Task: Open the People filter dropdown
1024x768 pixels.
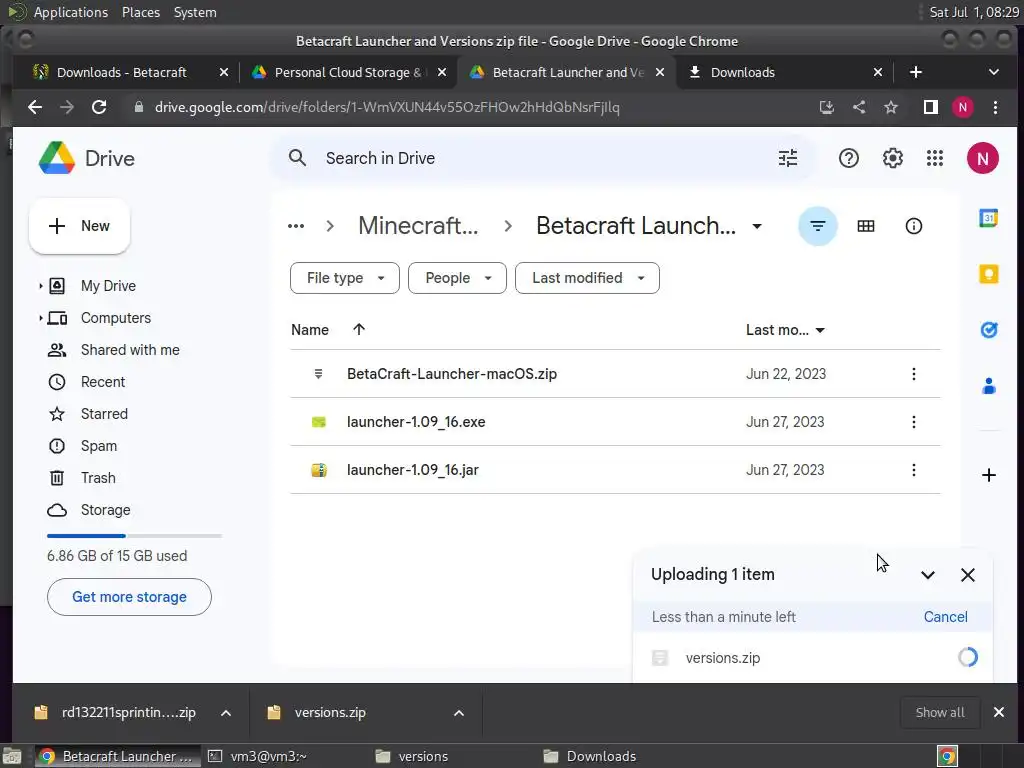Action: tap(457, 278)
